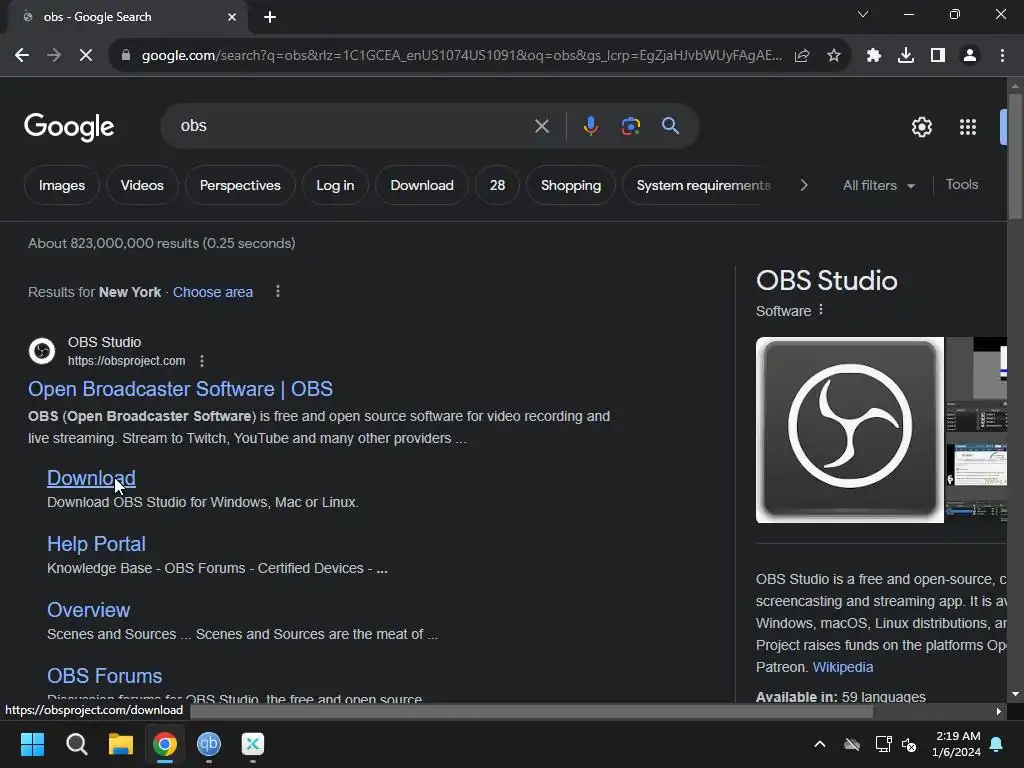Clear the search box text
The width and height of the screenshot is (1024, 768).
point(542,126)
